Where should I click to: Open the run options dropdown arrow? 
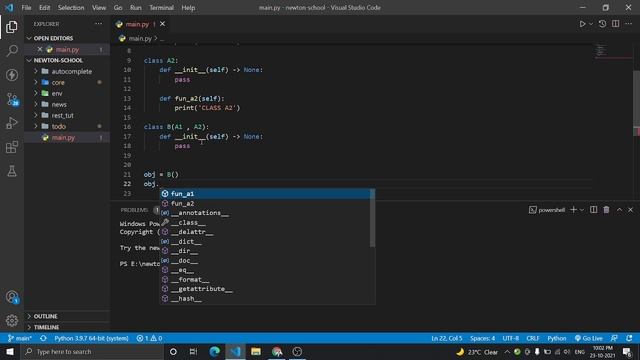pyautogui.click(x=591, y=24)
